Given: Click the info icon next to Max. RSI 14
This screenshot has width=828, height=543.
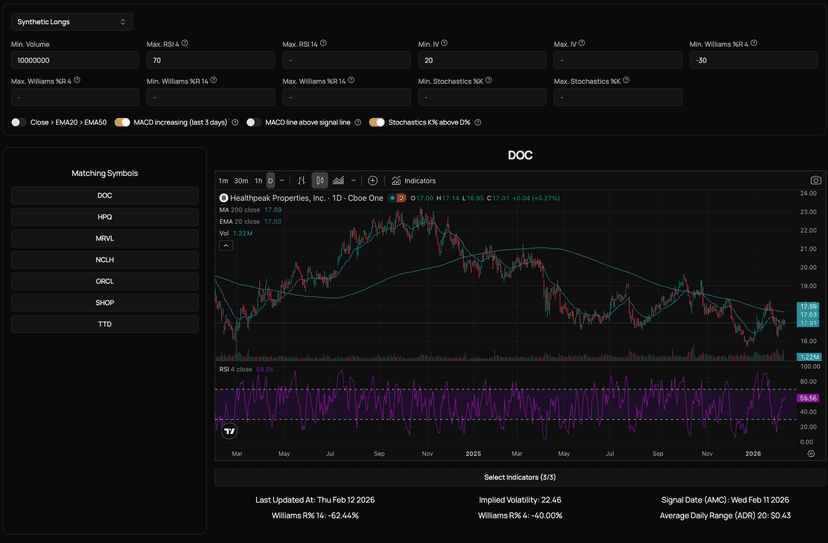Looking at the screenshot, I should [x=323, y=43].
